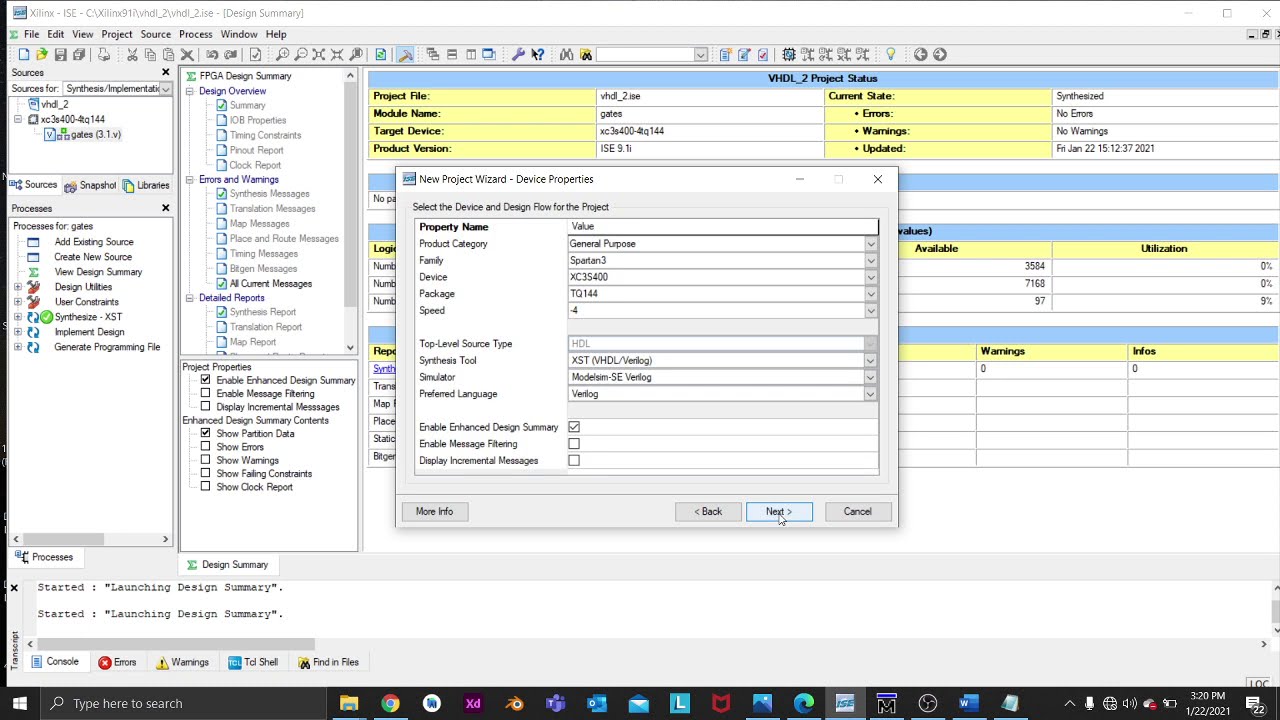This screenshot has height=720, width=1280.
Task: Open Google Chrome from the taskbar
Action: [390, 703]
